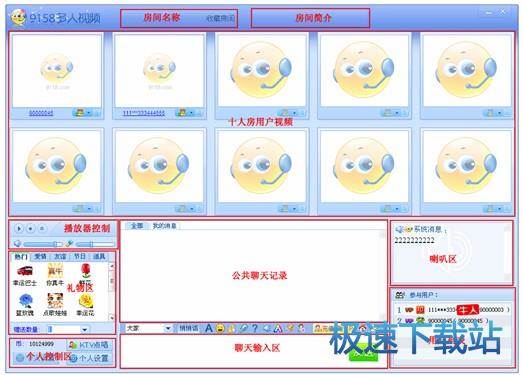Show the 全部 chat messages tab
Screen dimensions: 523x375
click(137, 226)
